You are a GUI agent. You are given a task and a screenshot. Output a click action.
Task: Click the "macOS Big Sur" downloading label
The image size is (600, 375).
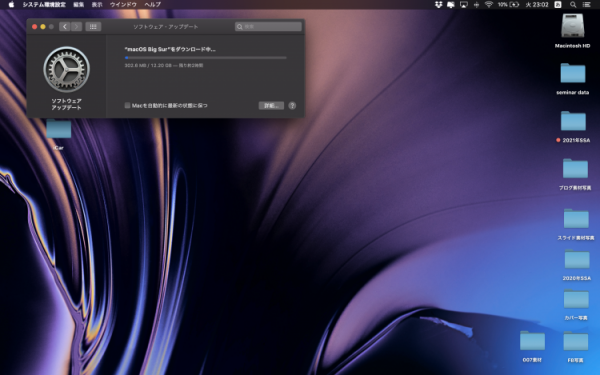click(x=170, y=49)
